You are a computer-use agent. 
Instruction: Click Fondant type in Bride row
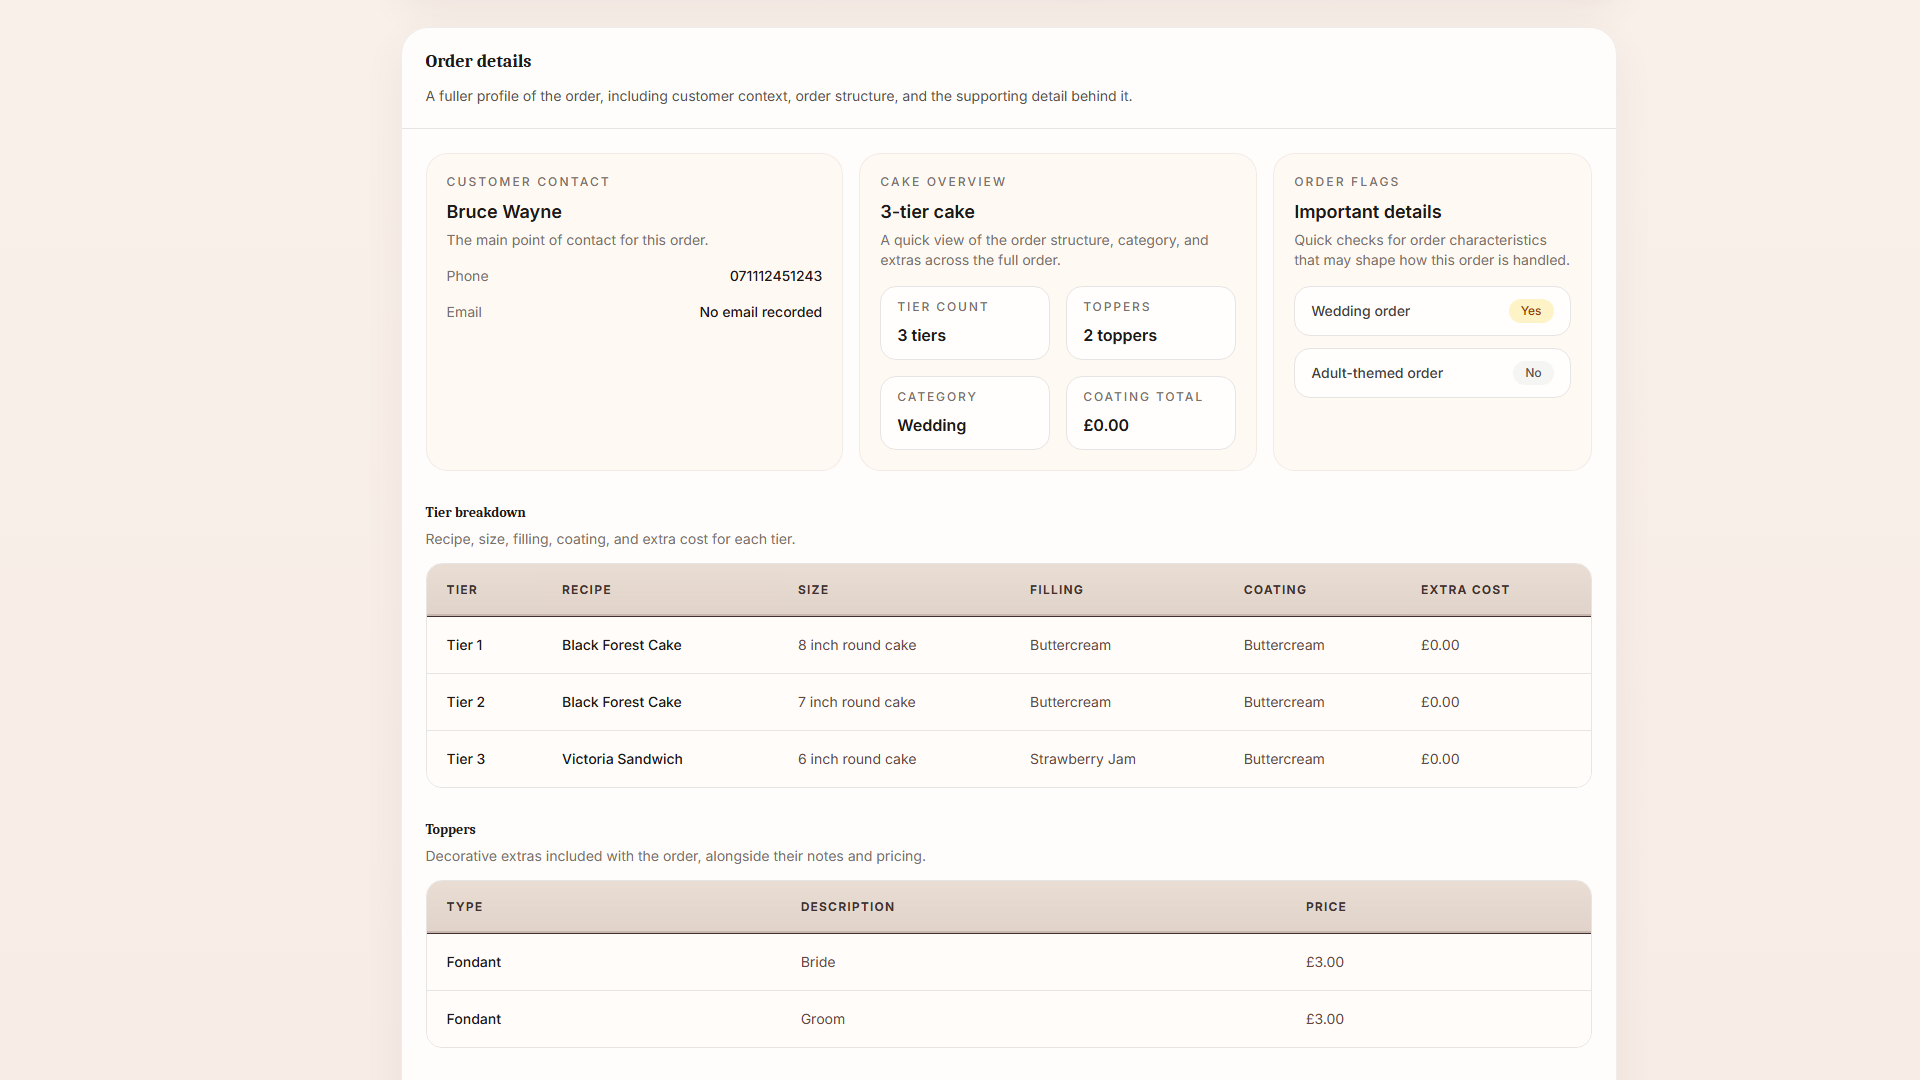473,962
